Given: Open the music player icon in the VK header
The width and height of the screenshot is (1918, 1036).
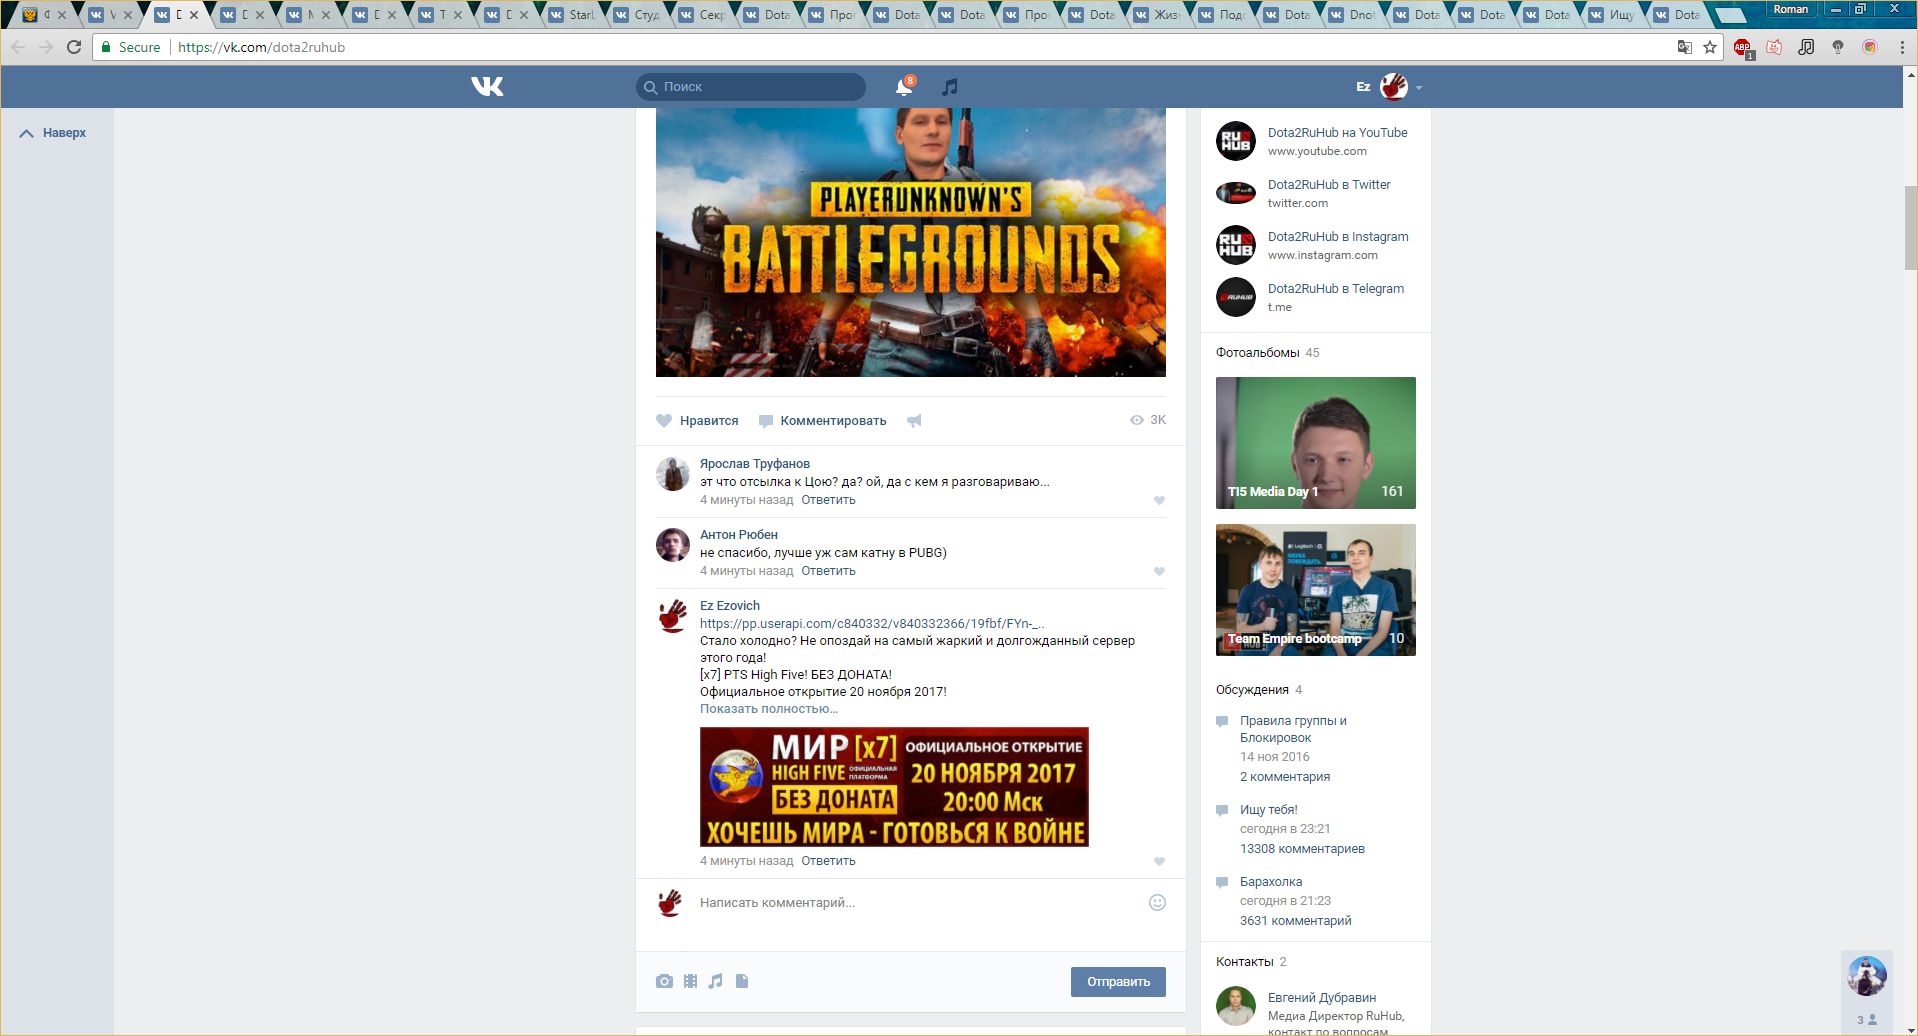Looking at the screenshot, I should (x=950, y=87).
